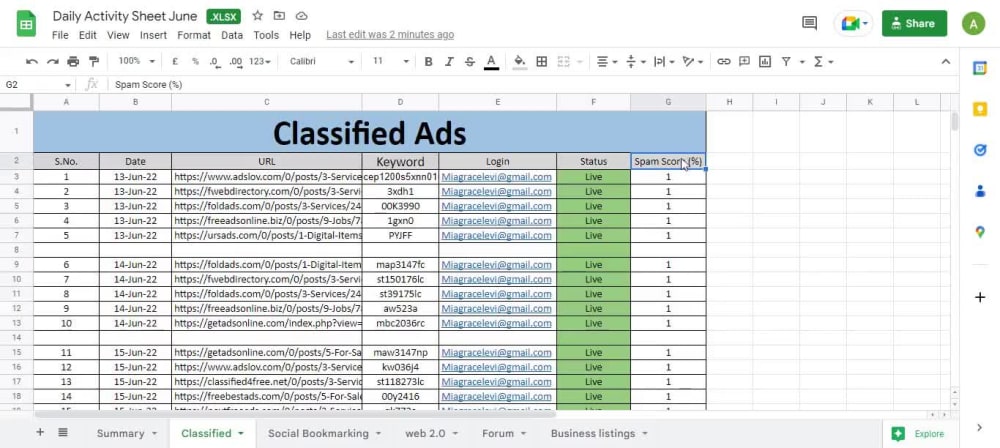Open text rotation dropdown

(x=693, y=62)
